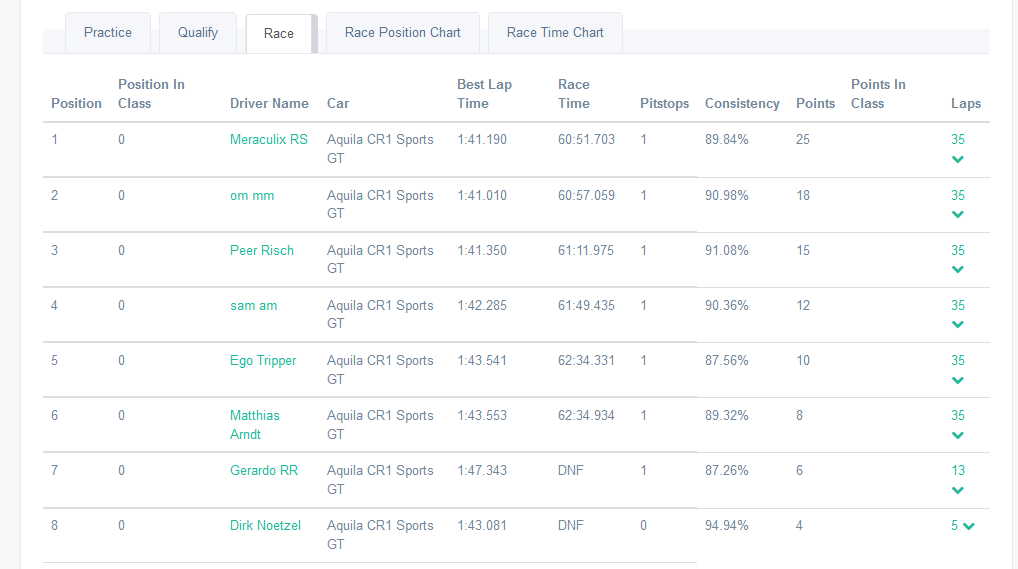This screenshot has height=569, width=1018.
Task: Expand Dirk Noetzel 5 laps chevron
Action: [x=968, y=527]
